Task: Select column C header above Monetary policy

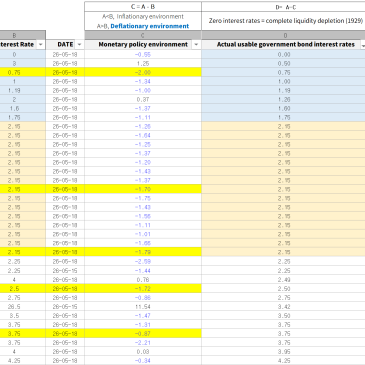Action: pos(143,35)
